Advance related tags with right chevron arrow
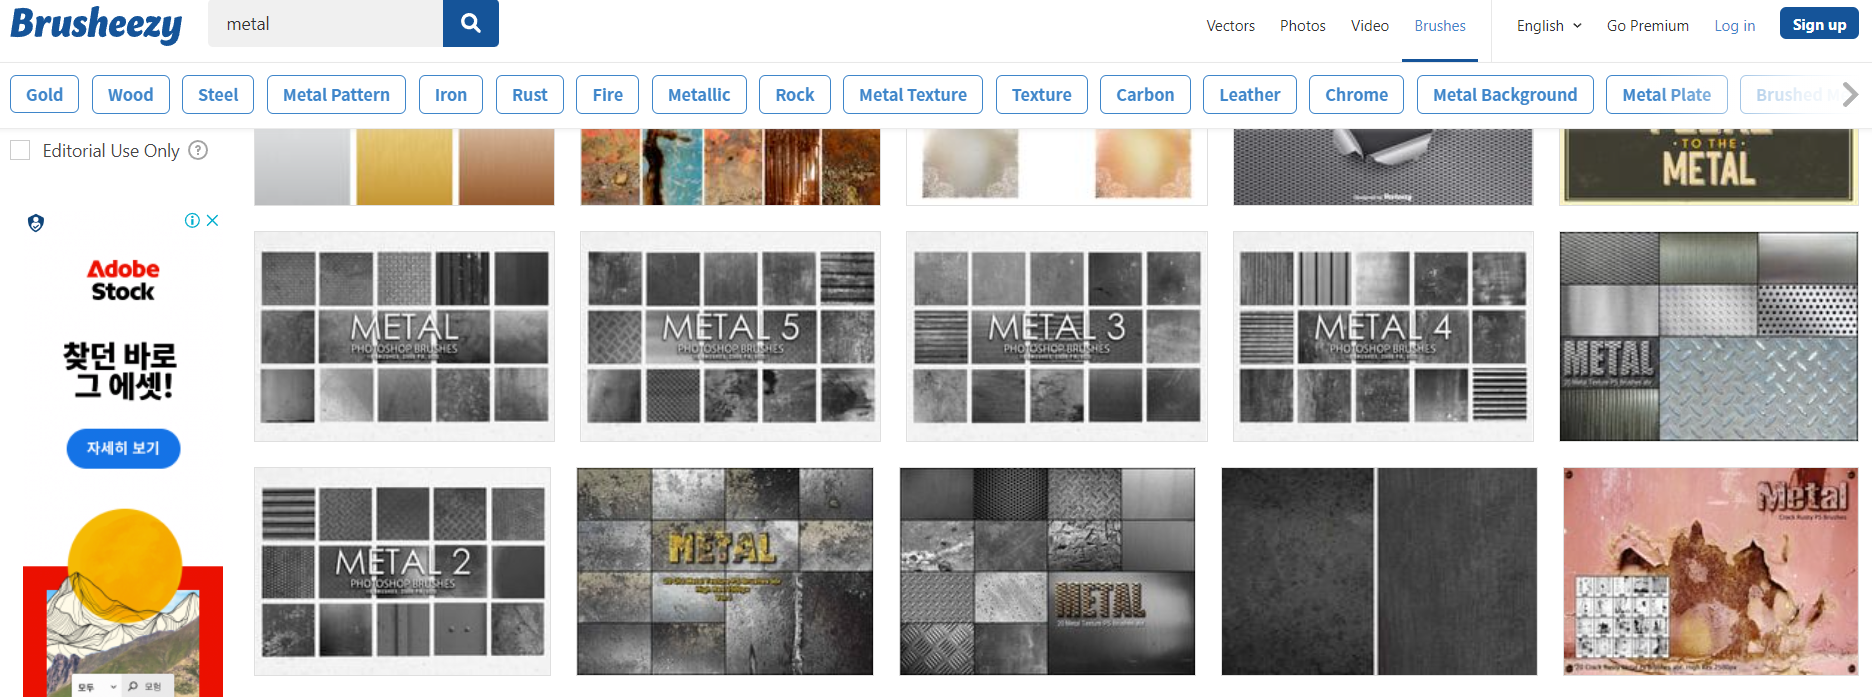1872x697 pixels. click(1850, 95)
